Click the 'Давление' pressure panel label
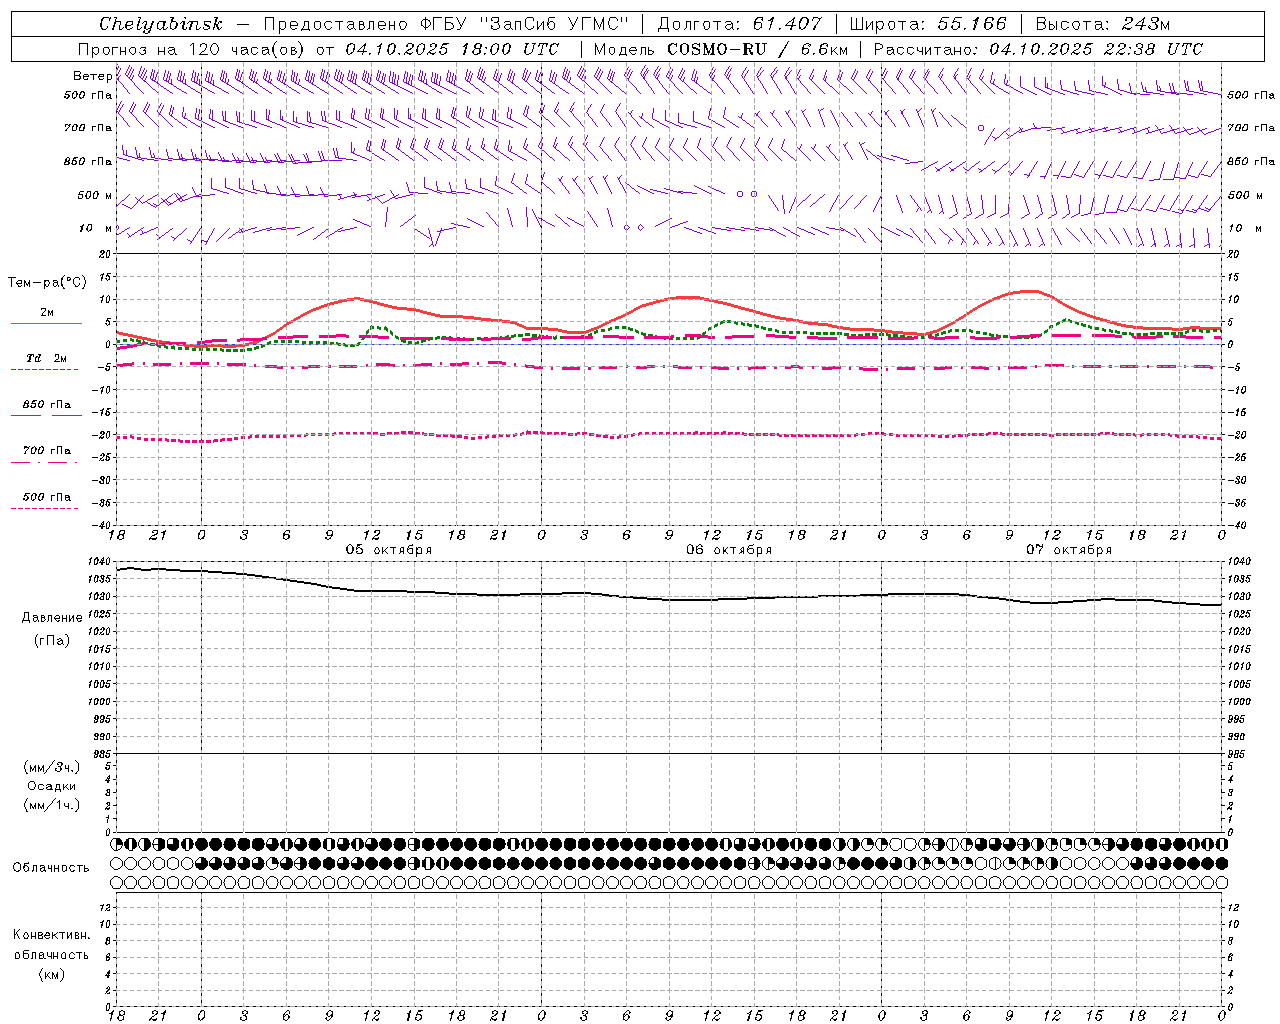The image size is (1280, 1024). 52,618
